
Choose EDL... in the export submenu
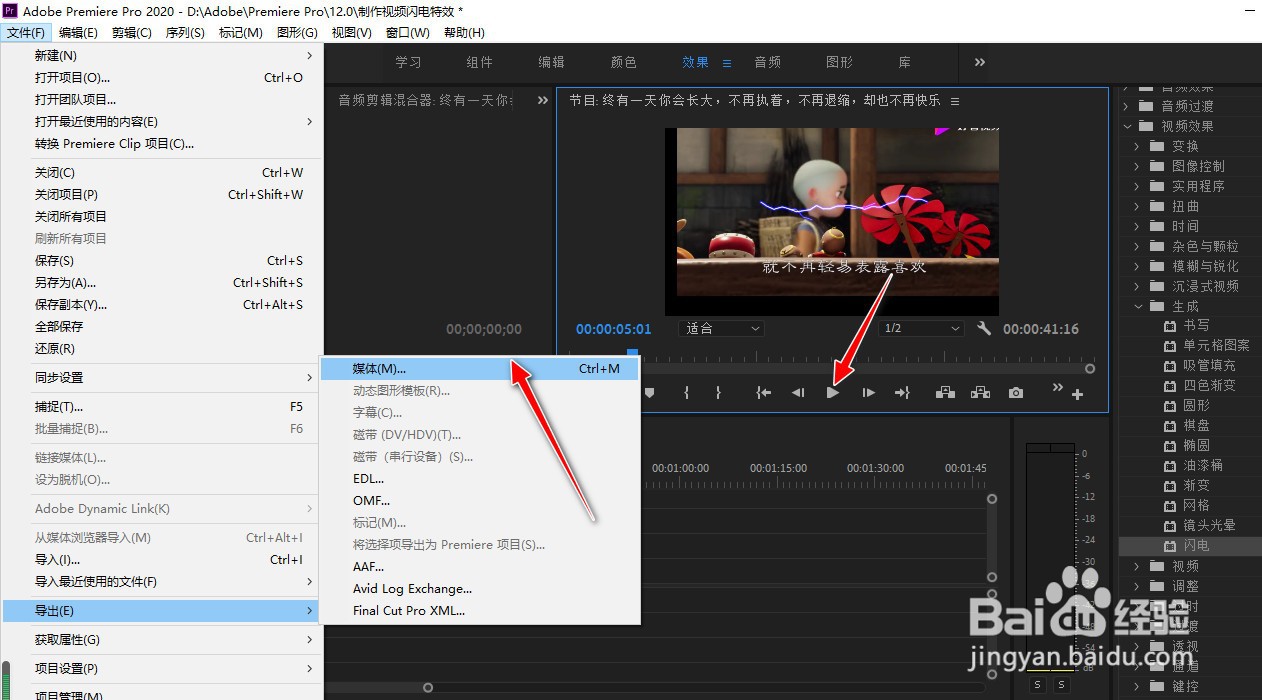[x=479, y=479]
